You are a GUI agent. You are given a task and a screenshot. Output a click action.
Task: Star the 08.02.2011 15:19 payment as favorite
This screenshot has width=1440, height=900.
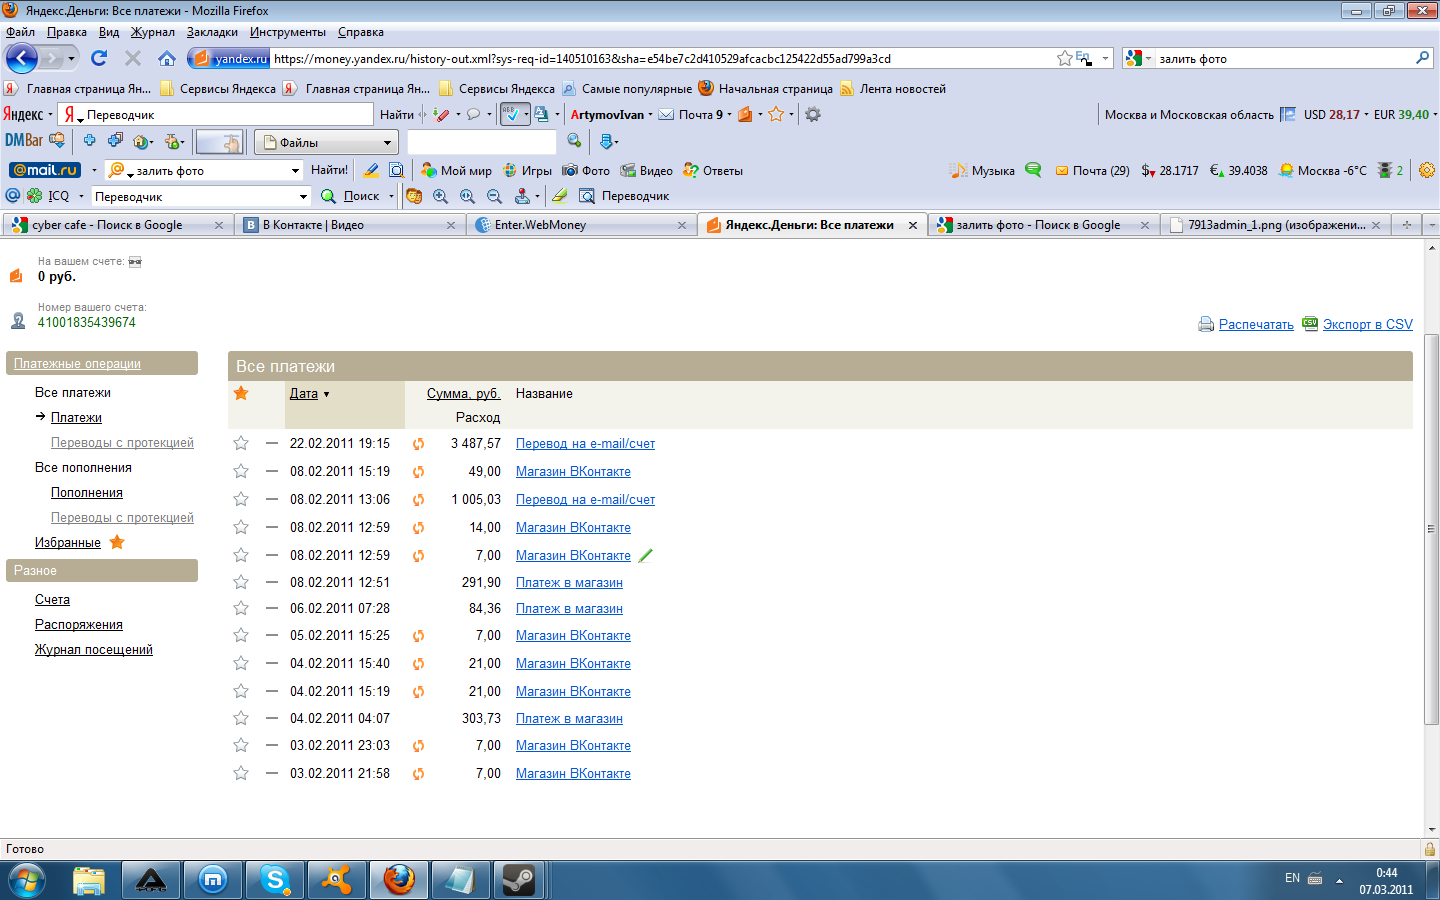pyautogui.click(x=241, y=471)
